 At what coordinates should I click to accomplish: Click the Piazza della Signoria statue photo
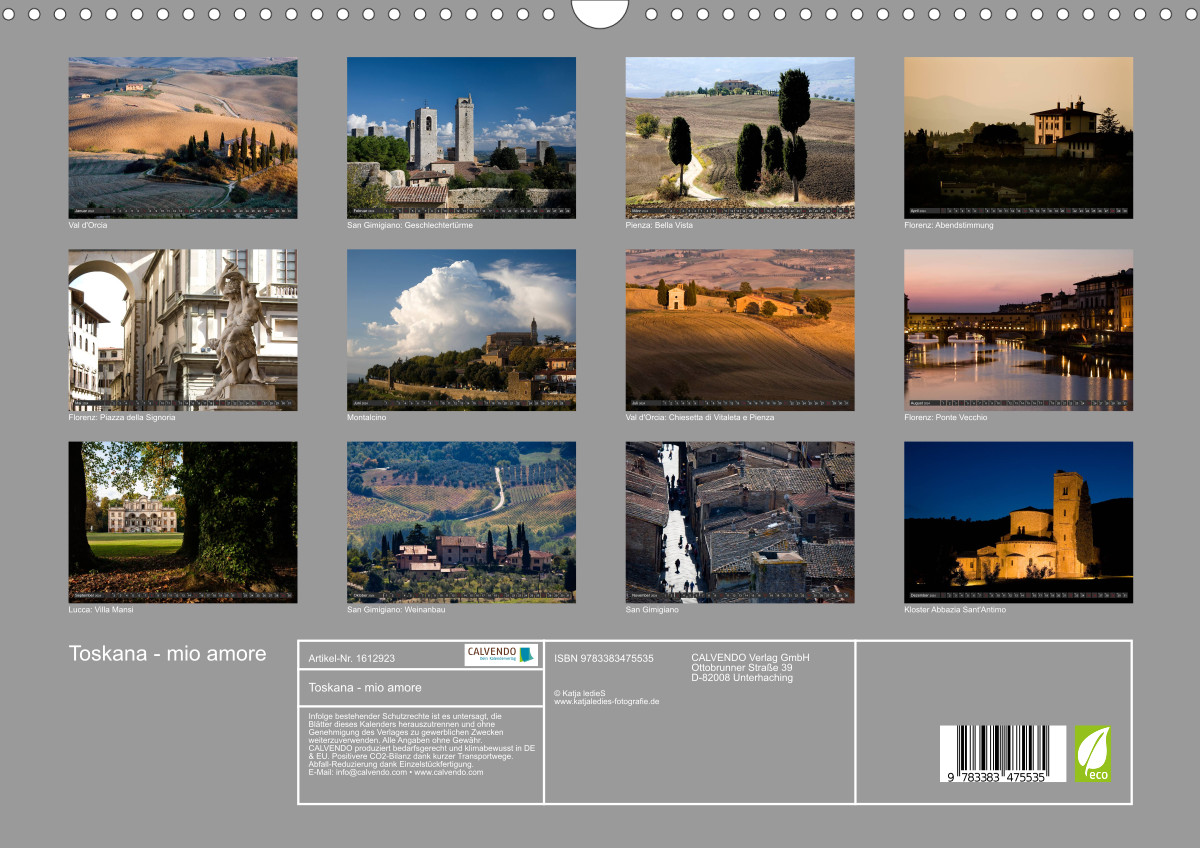(182, 330)
